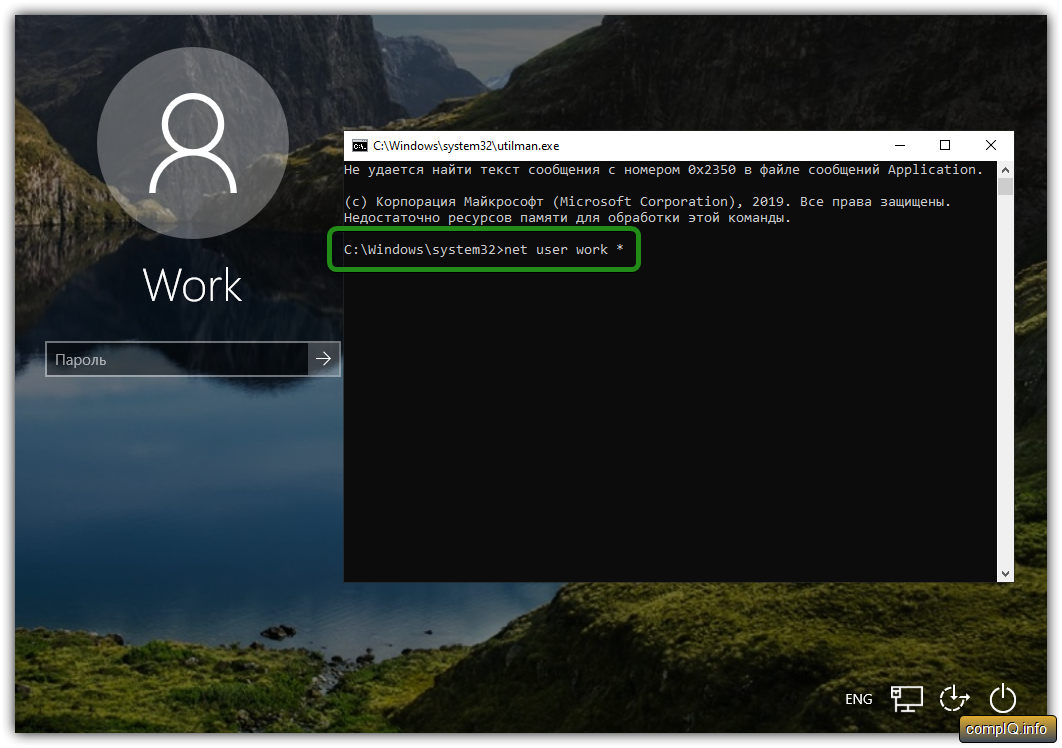Maximize the utilman.exe console window
1062x748 pixels.
944,146
